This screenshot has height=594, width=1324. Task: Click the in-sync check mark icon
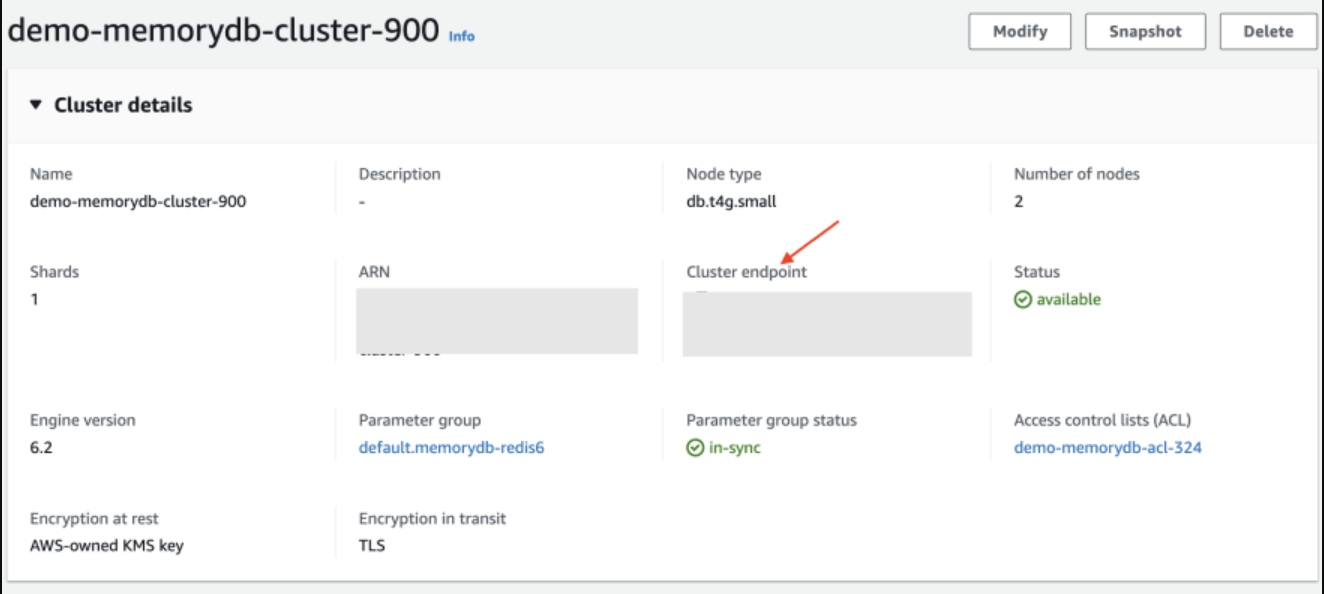695,448
